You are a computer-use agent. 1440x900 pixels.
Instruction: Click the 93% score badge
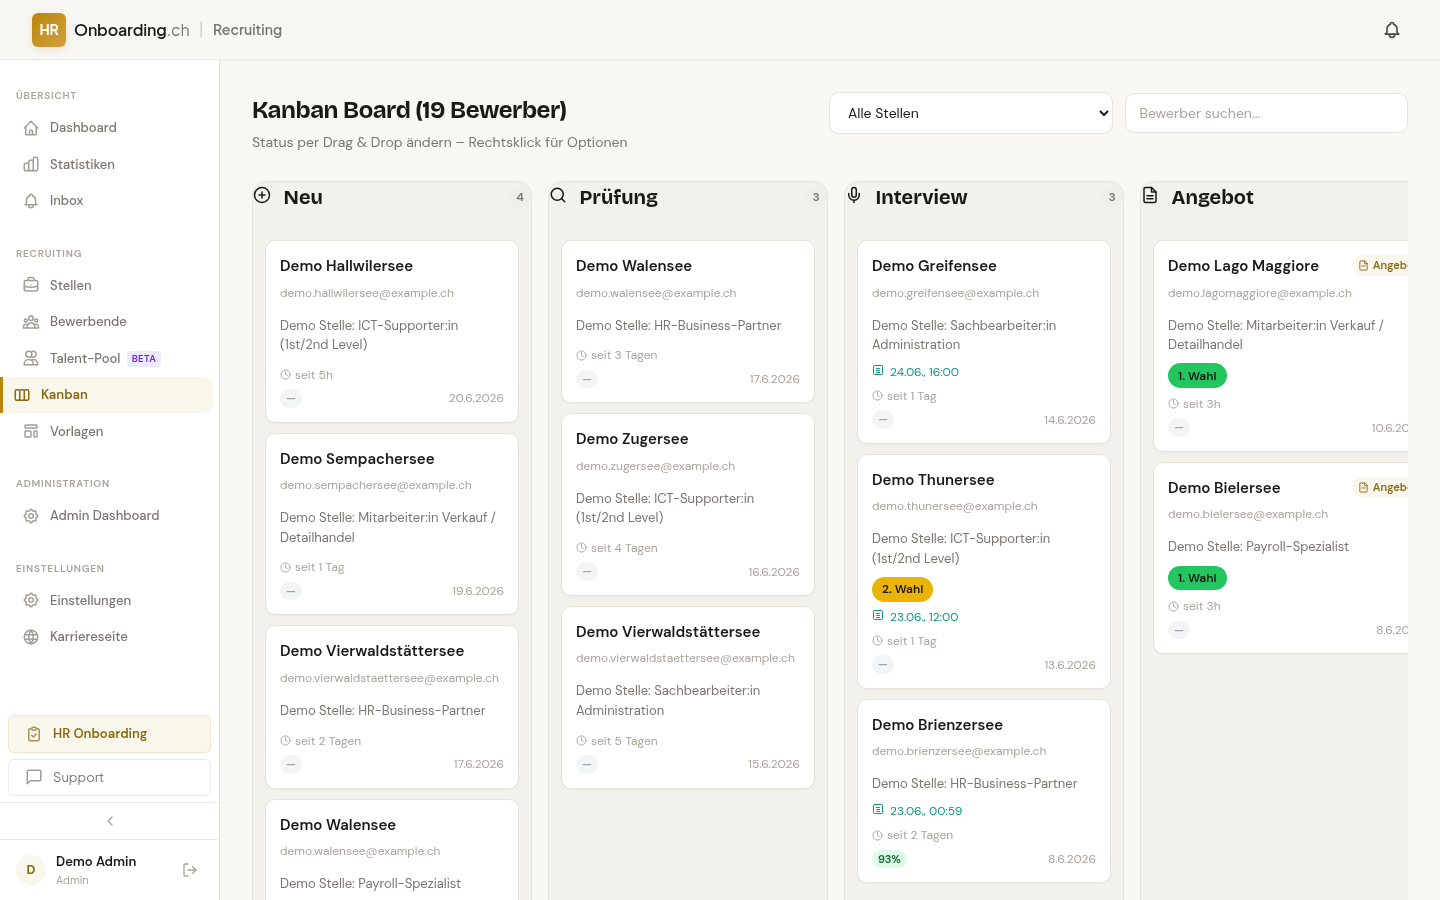point(889,859)
